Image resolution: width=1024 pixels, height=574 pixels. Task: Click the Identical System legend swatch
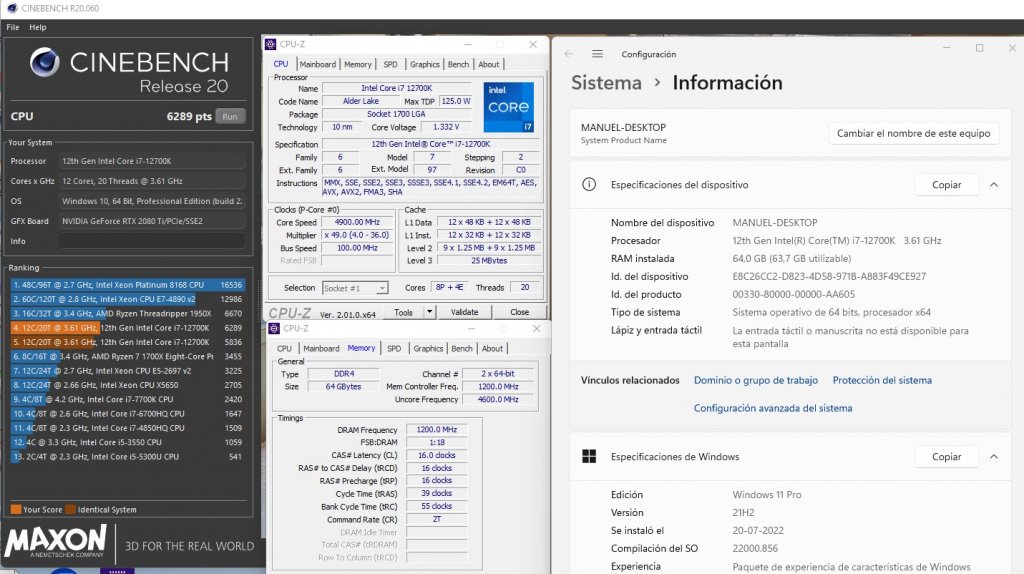pyautogui.click(x=71, y=509)
